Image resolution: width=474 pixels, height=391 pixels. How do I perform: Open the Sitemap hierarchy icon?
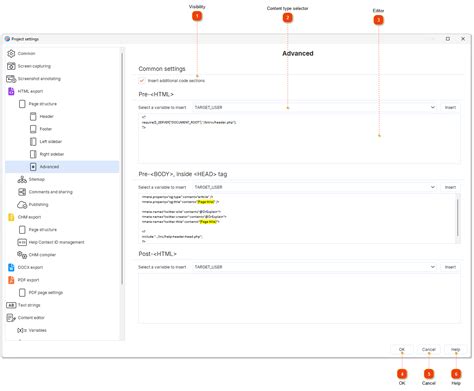pos(22,179)
